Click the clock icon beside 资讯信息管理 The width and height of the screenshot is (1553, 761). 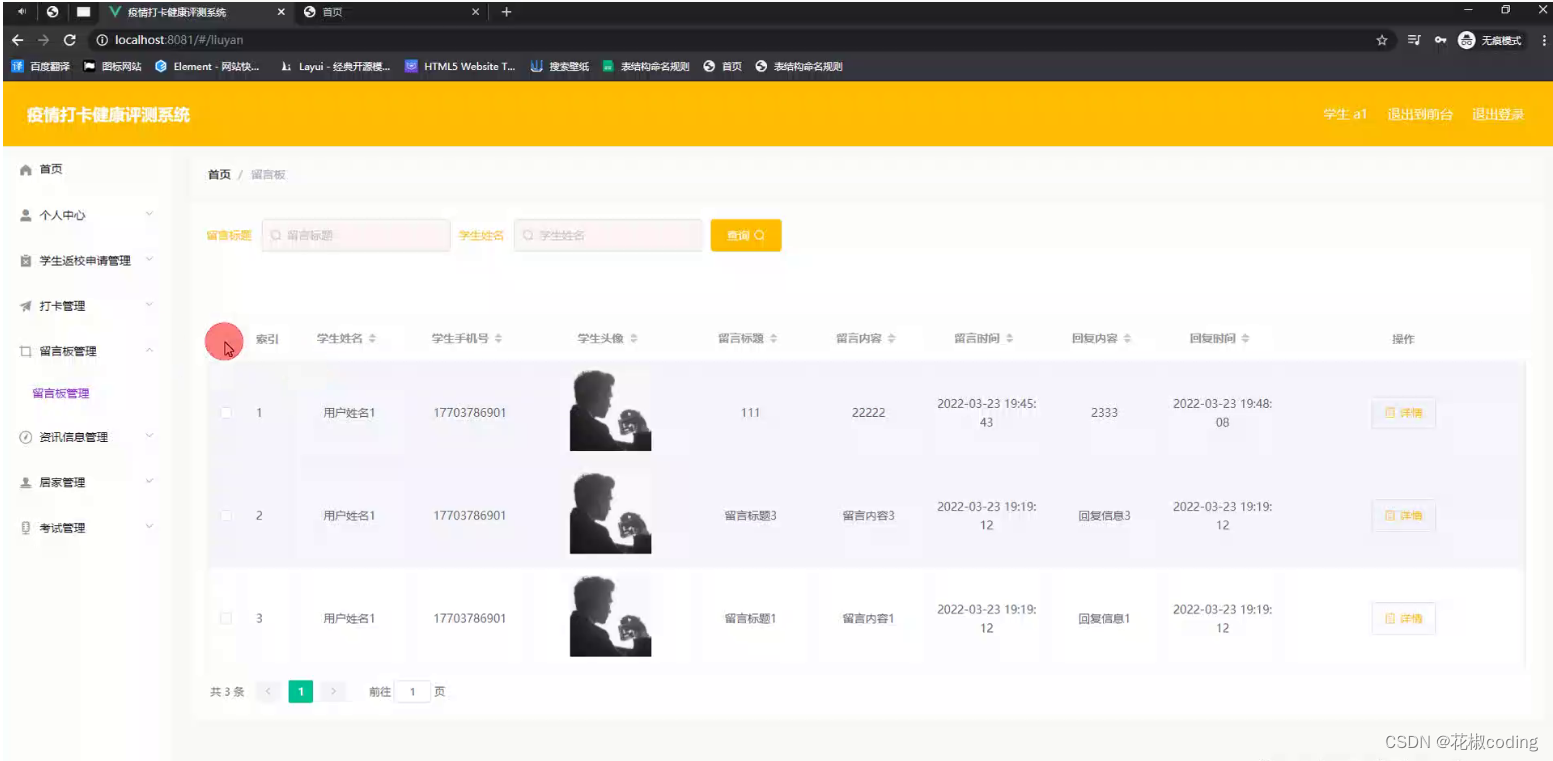tap(25, 437)
